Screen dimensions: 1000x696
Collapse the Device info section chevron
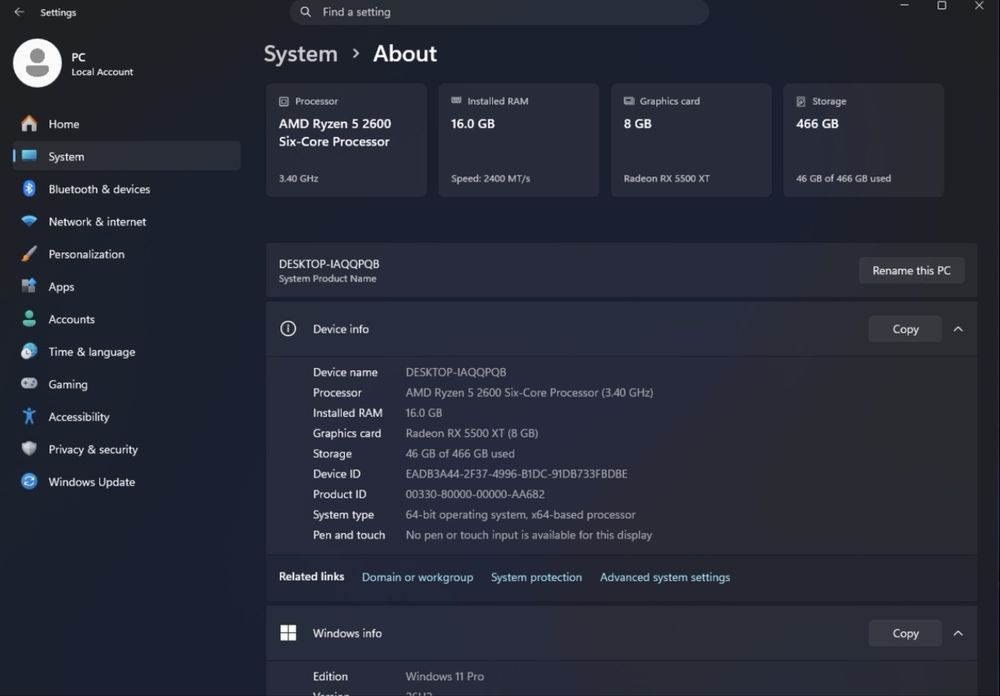point(958,329)
